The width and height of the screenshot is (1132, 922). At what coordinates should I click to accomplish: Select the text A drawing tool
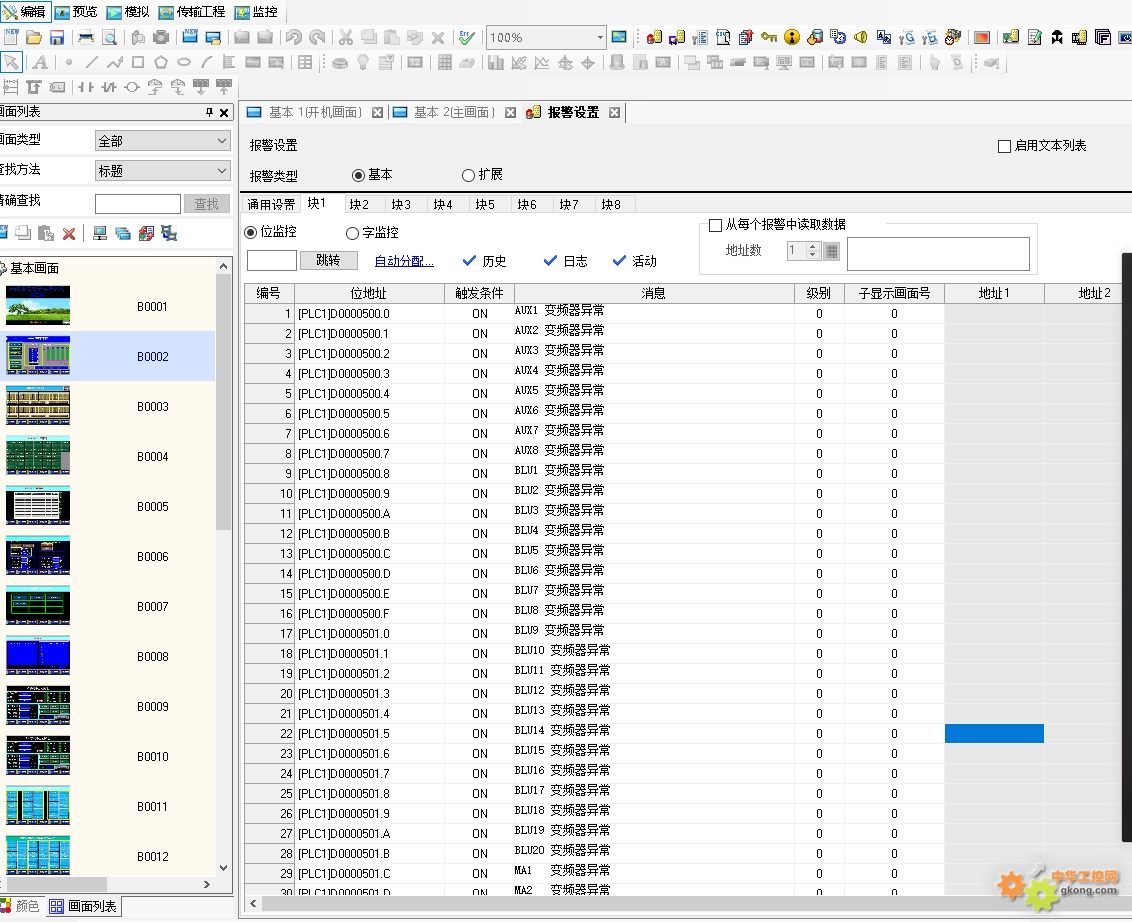[x=40, y=63]
